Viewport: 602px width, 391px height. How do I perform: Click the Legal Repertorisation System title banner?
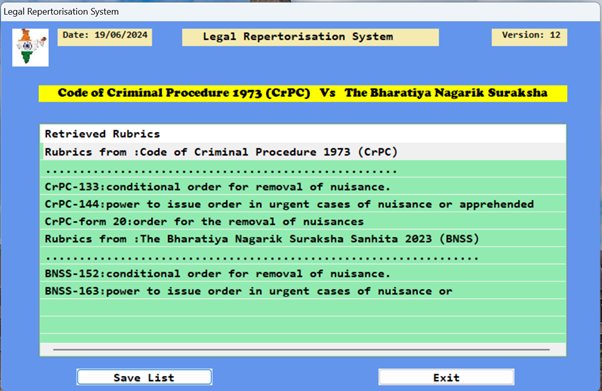pos(310,37)
